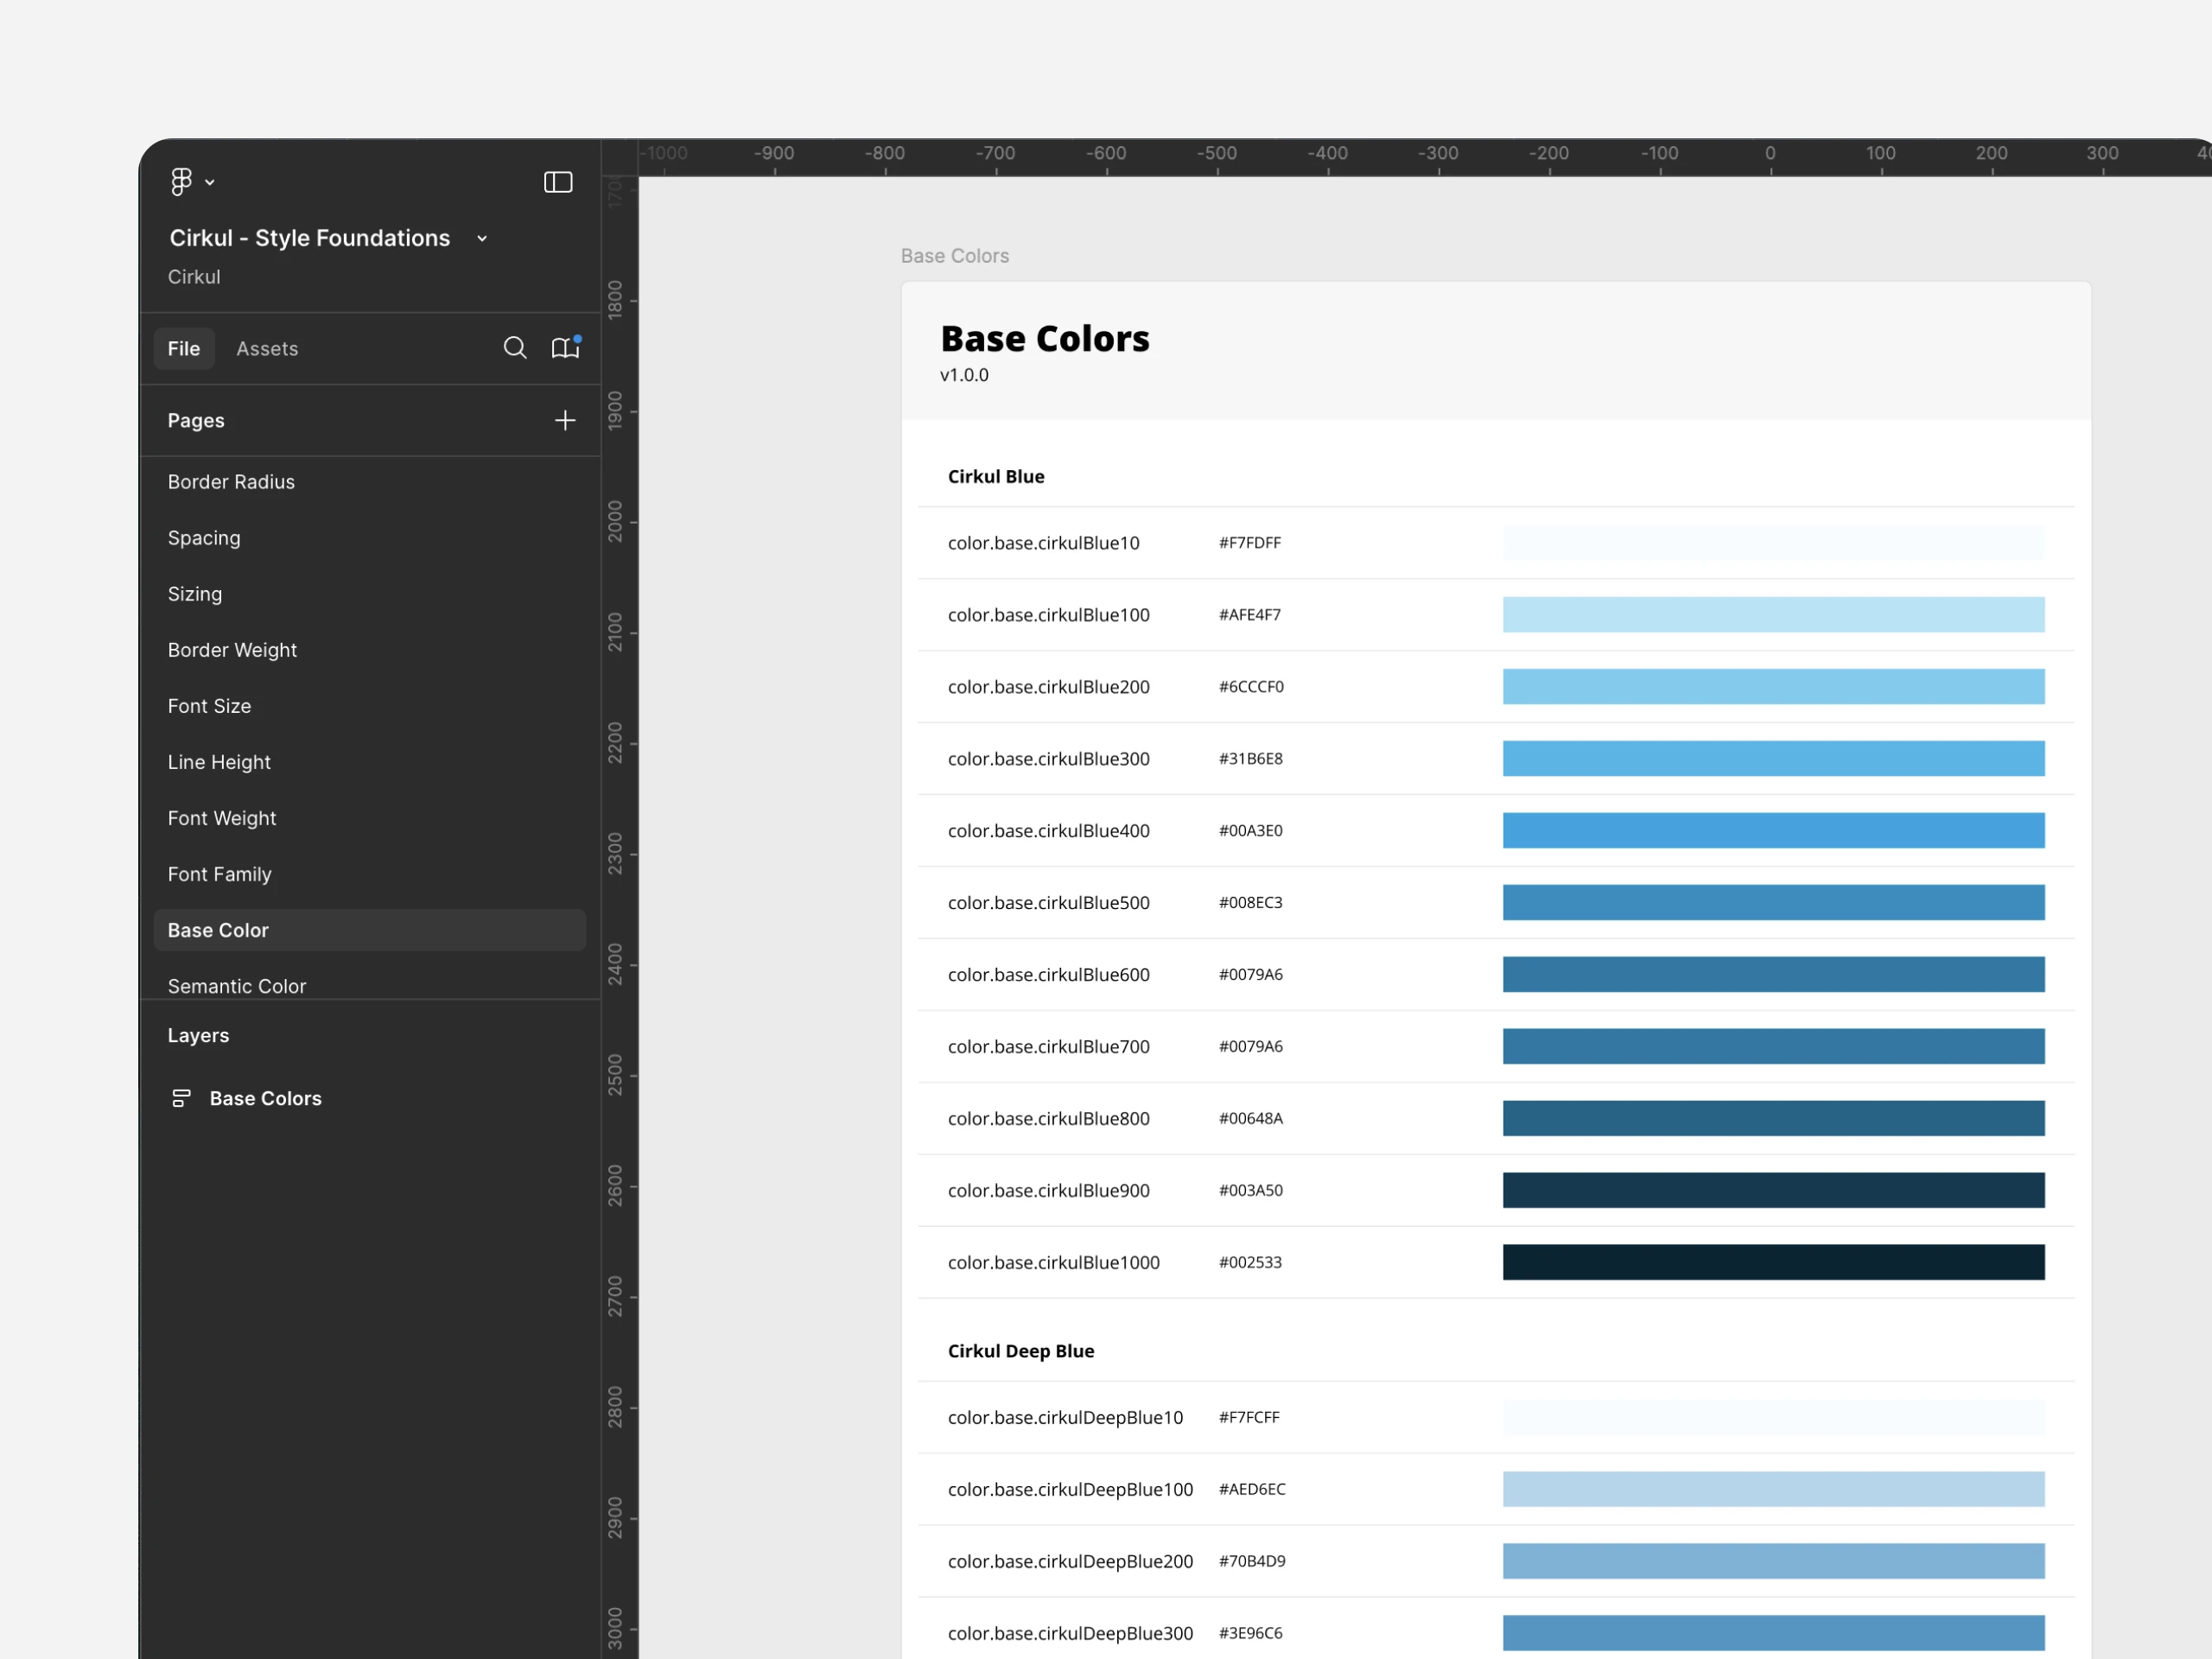Open the Border Radius page

tap(231, 482)
